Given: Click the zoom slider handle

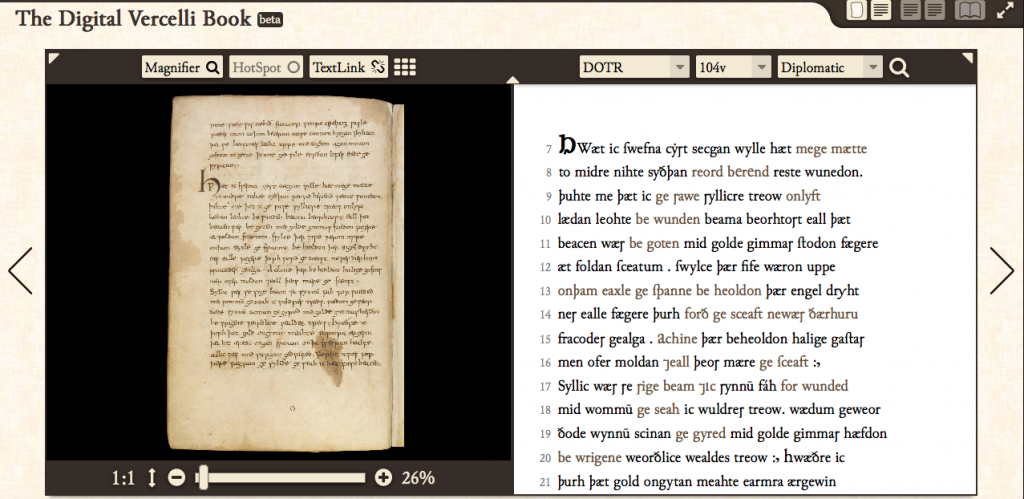Looking at the screenshot, I should (202, 478).
